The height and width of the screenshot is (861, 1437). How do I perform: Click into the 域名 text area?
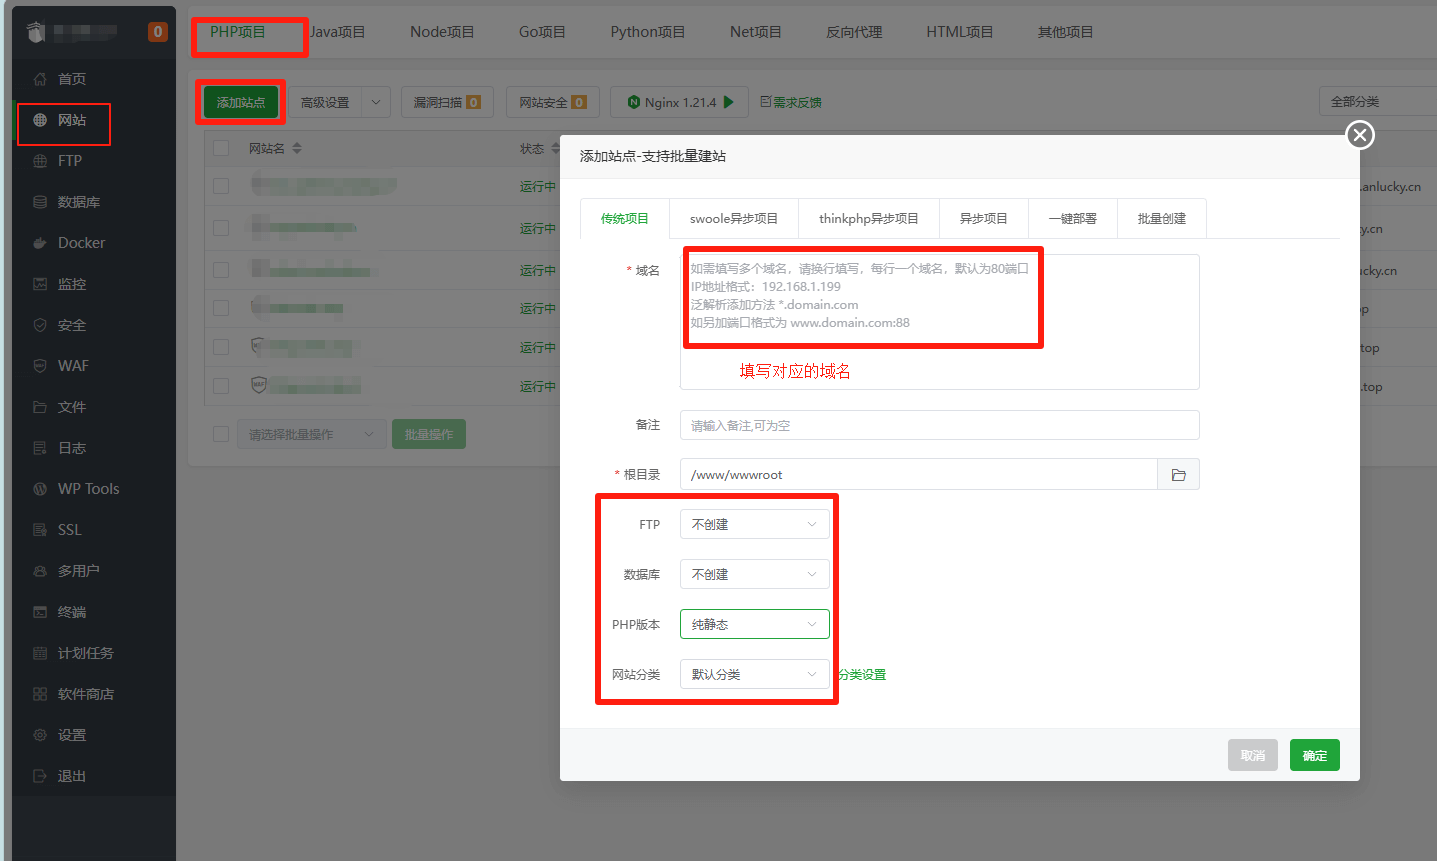[940, 322]
